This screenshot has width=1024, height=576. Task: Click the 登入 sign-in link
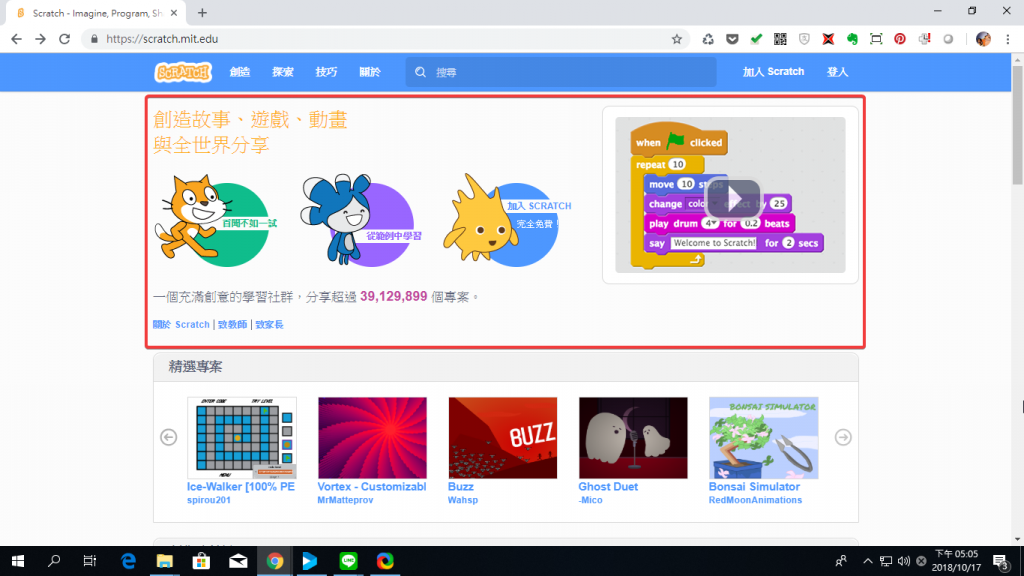tap(837, 72)
